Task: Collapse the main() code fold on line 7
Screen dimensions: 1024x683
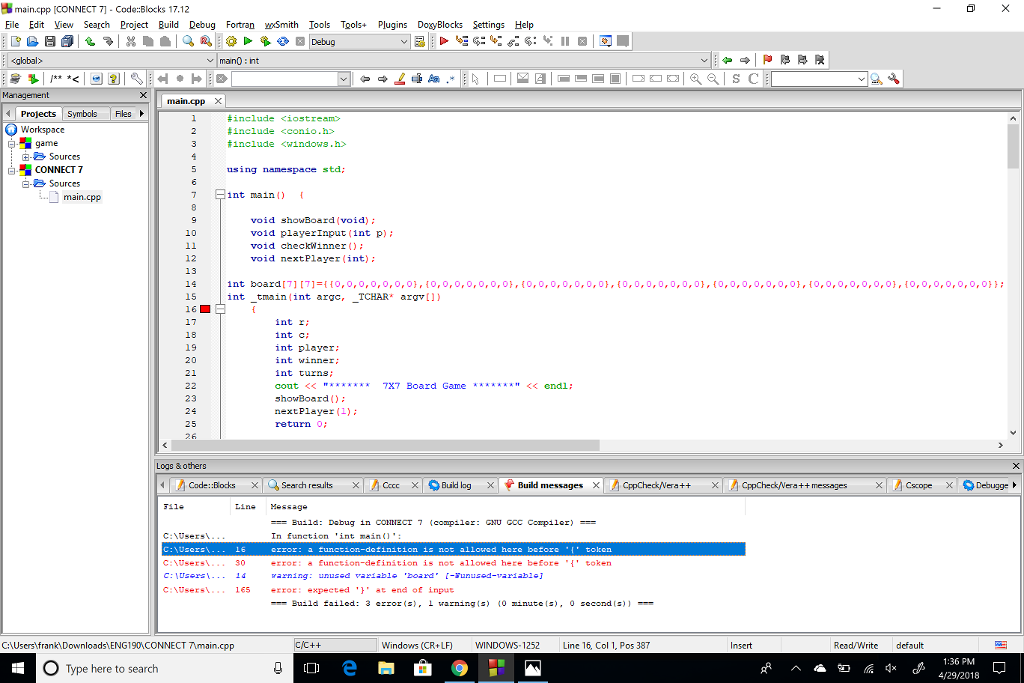Action: pos(219,193)
